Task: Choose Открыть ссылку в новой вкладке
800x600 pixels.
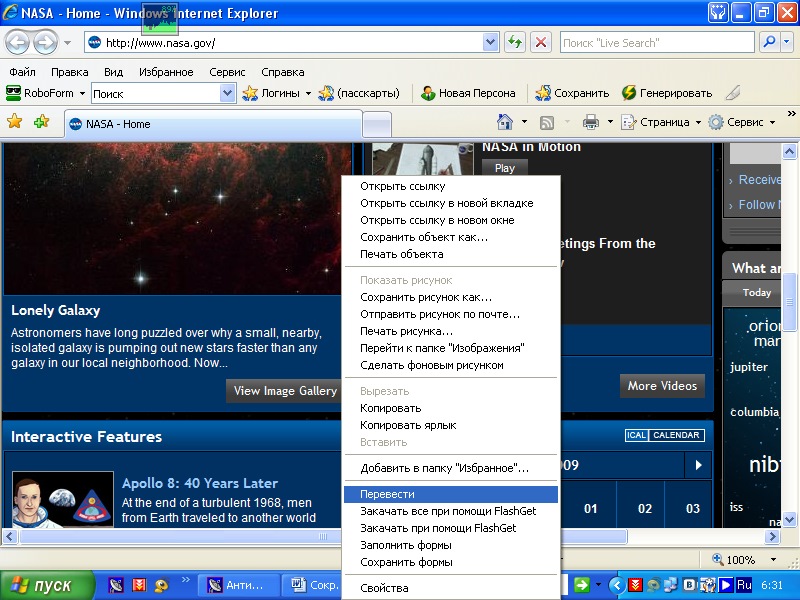Action: (451, 203)
